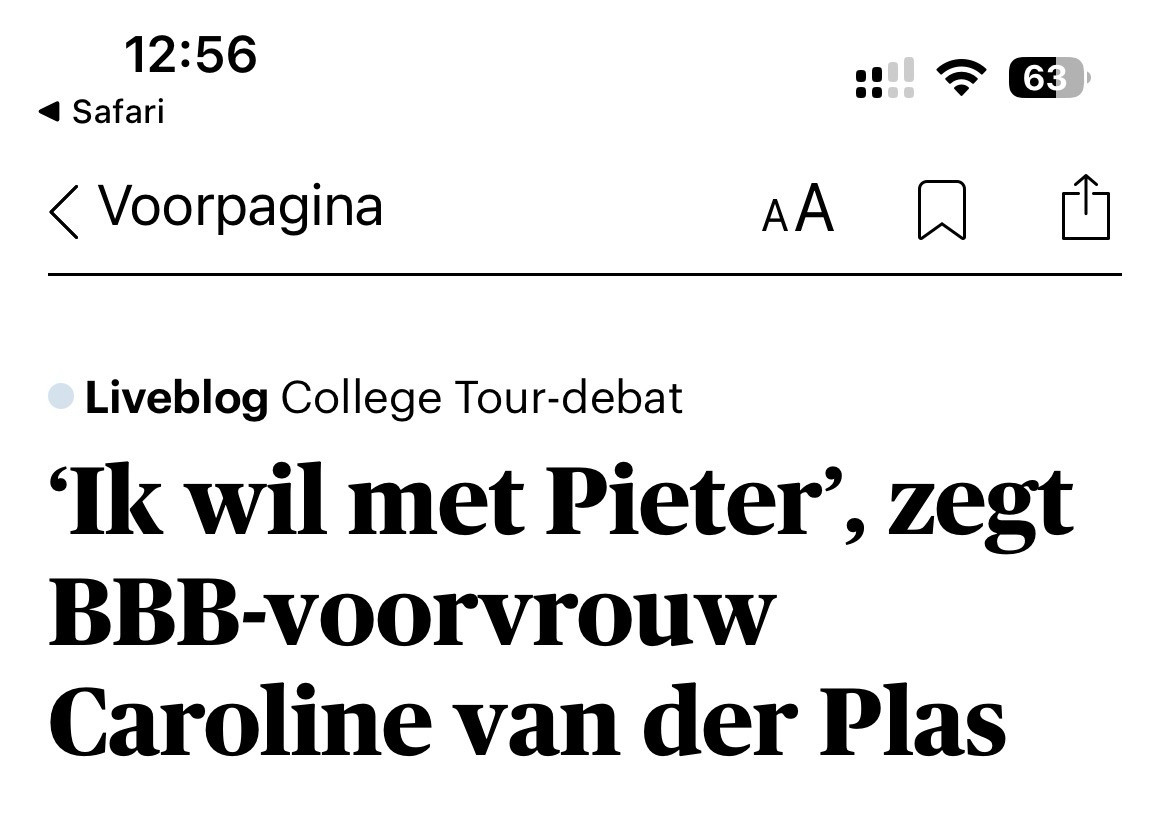
Task: Open the share sheet icon
Action: click(1085, 208)
